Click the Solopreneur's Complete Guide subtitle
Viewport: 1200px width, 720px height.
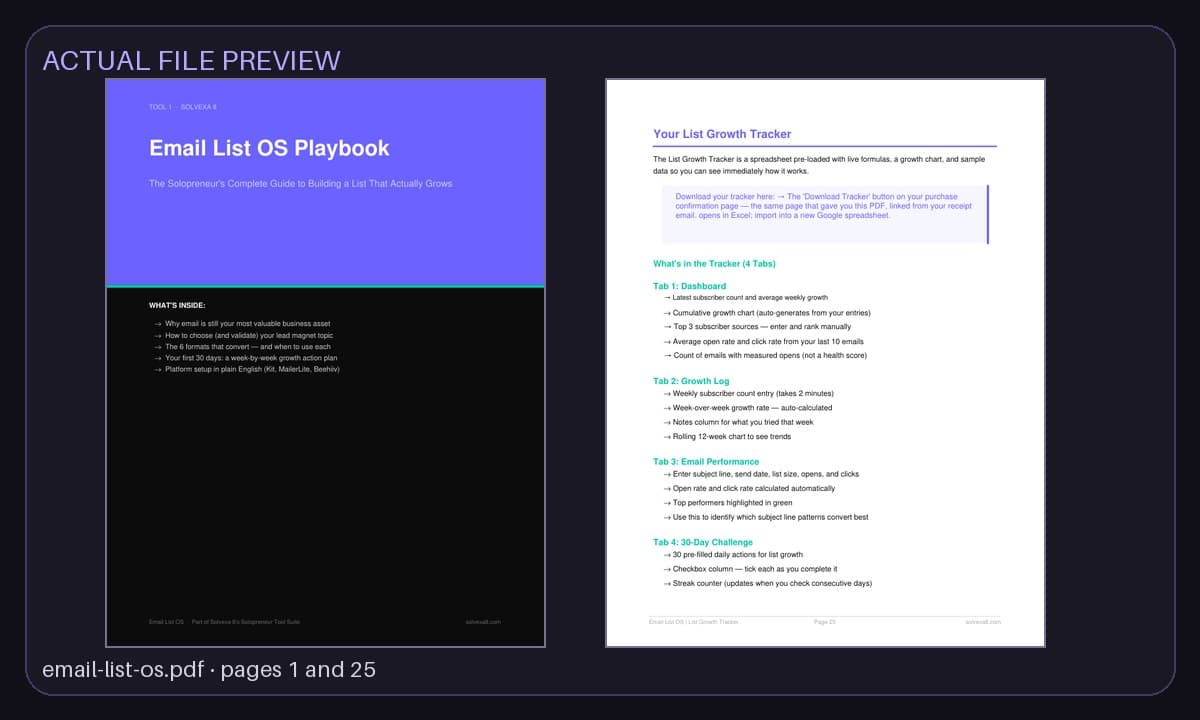300,184
